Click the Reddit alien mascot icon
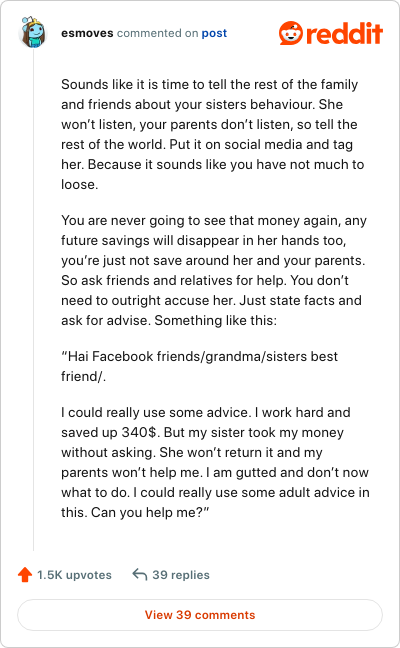400x648 pixels. (x=291, y=33)
